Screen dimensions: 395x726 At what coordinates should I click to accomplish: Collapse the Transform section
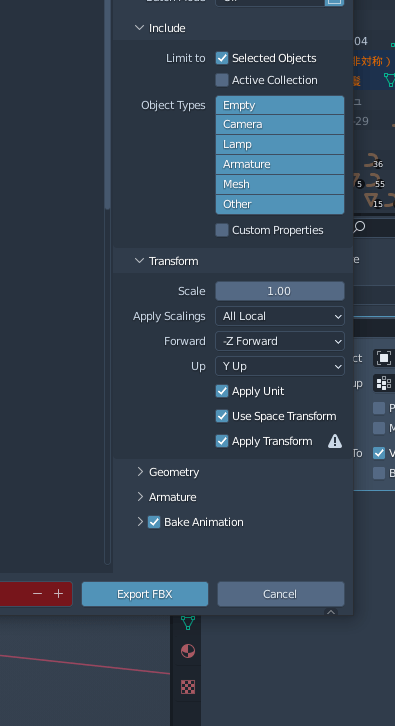click(x=139, y=261)
